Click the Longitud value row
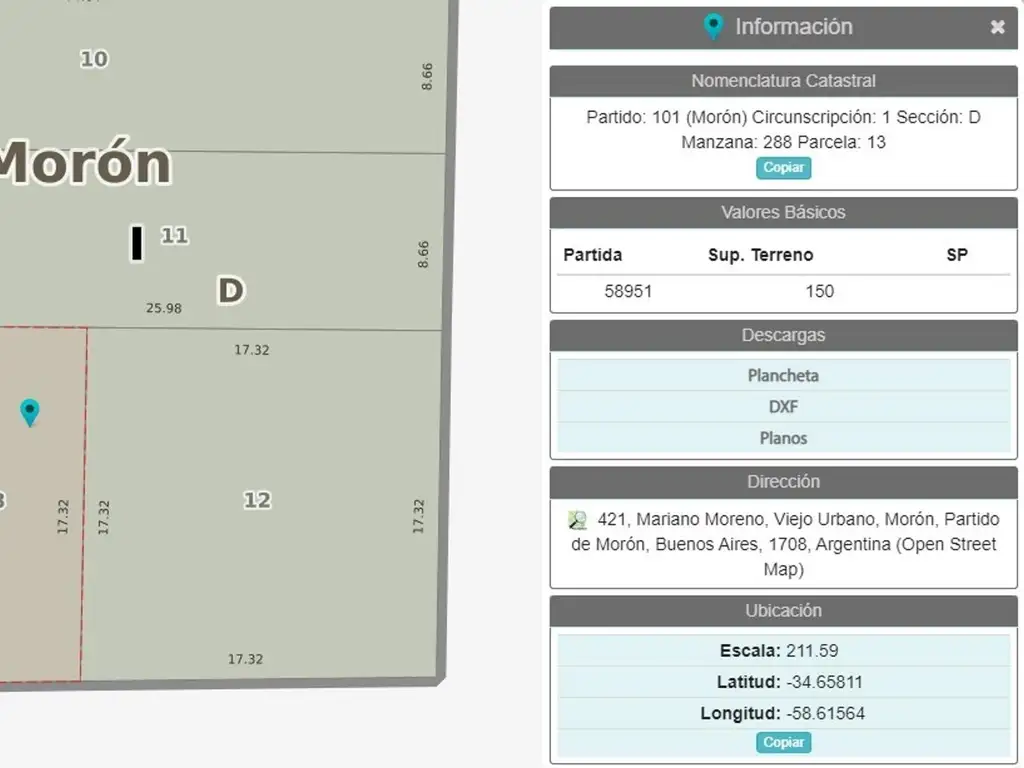The width and height of the screenshot is (1024, 768). [783, 713]
